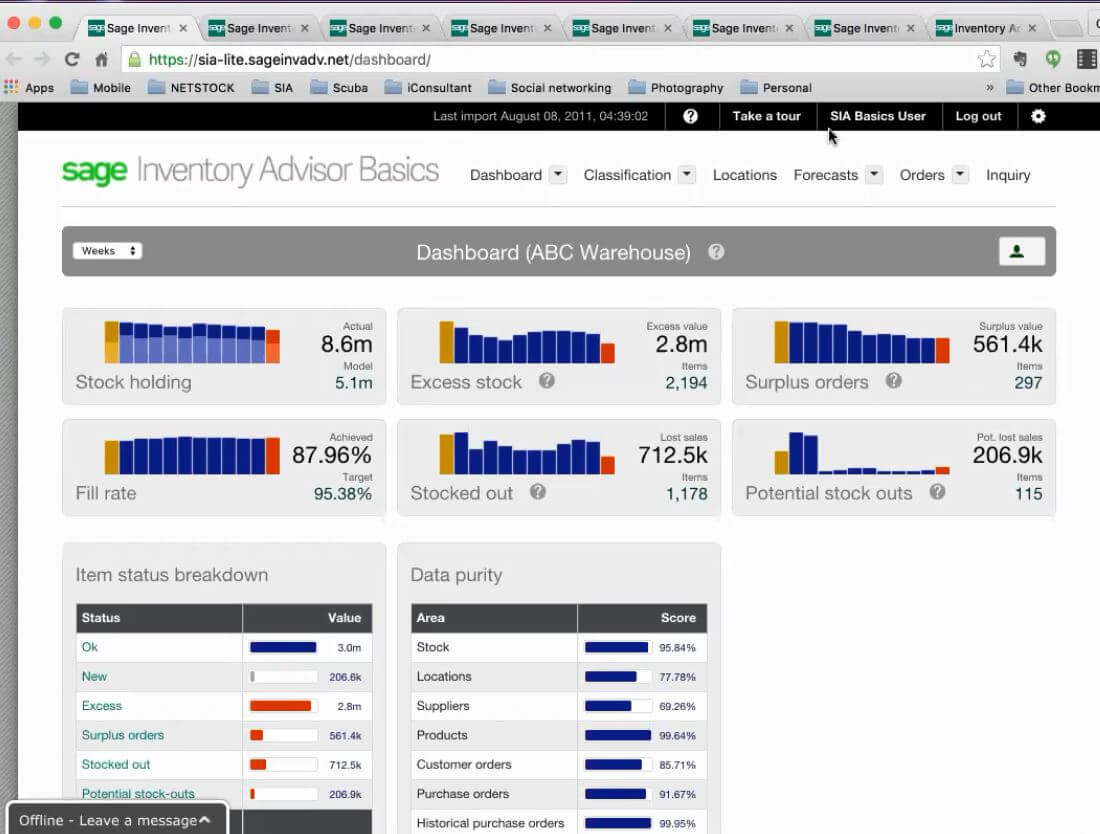The width and height of the screenshot is (1100, 834).
Task: Switch to the Inquiry section
Action: (x=1007, y=175)
